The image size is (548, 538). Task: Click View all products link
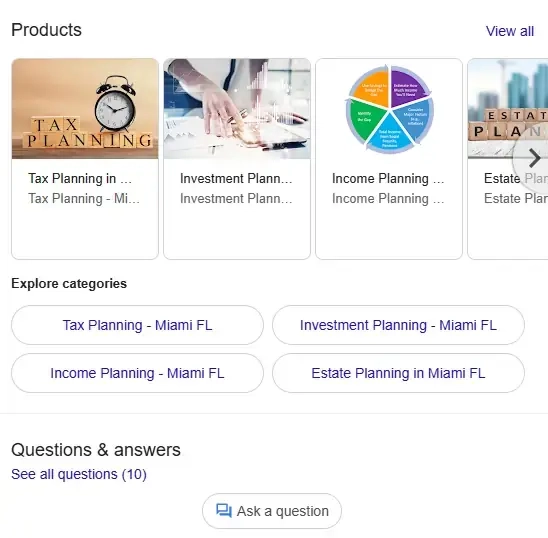click(x=510, y=31)
